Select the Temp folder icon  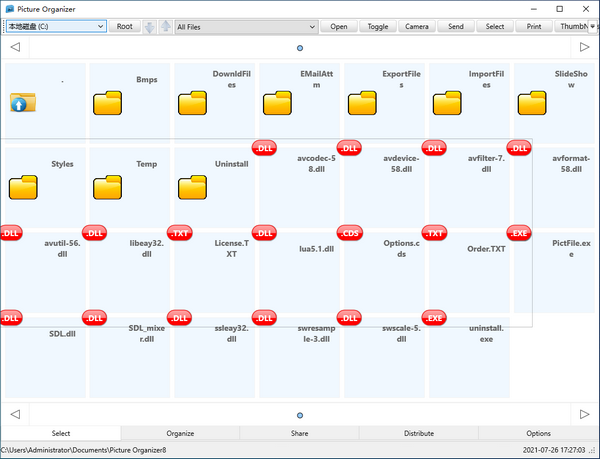click(x=107, y=186)
